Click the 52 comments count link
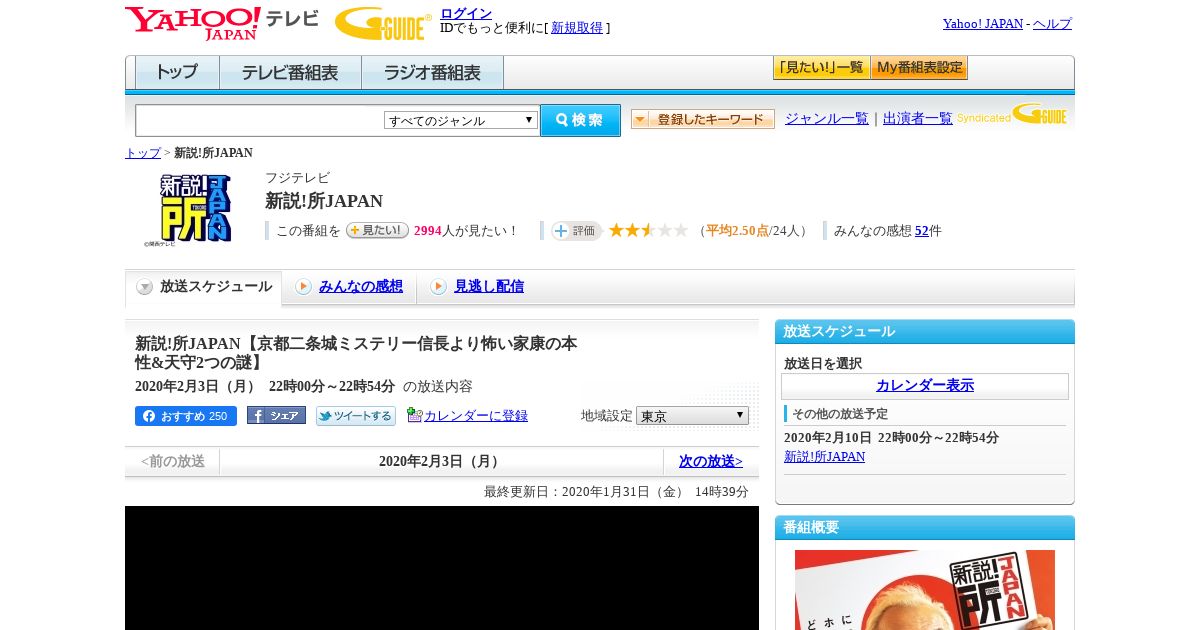This screenshot has height=630, width=1200. coord(922,231)
